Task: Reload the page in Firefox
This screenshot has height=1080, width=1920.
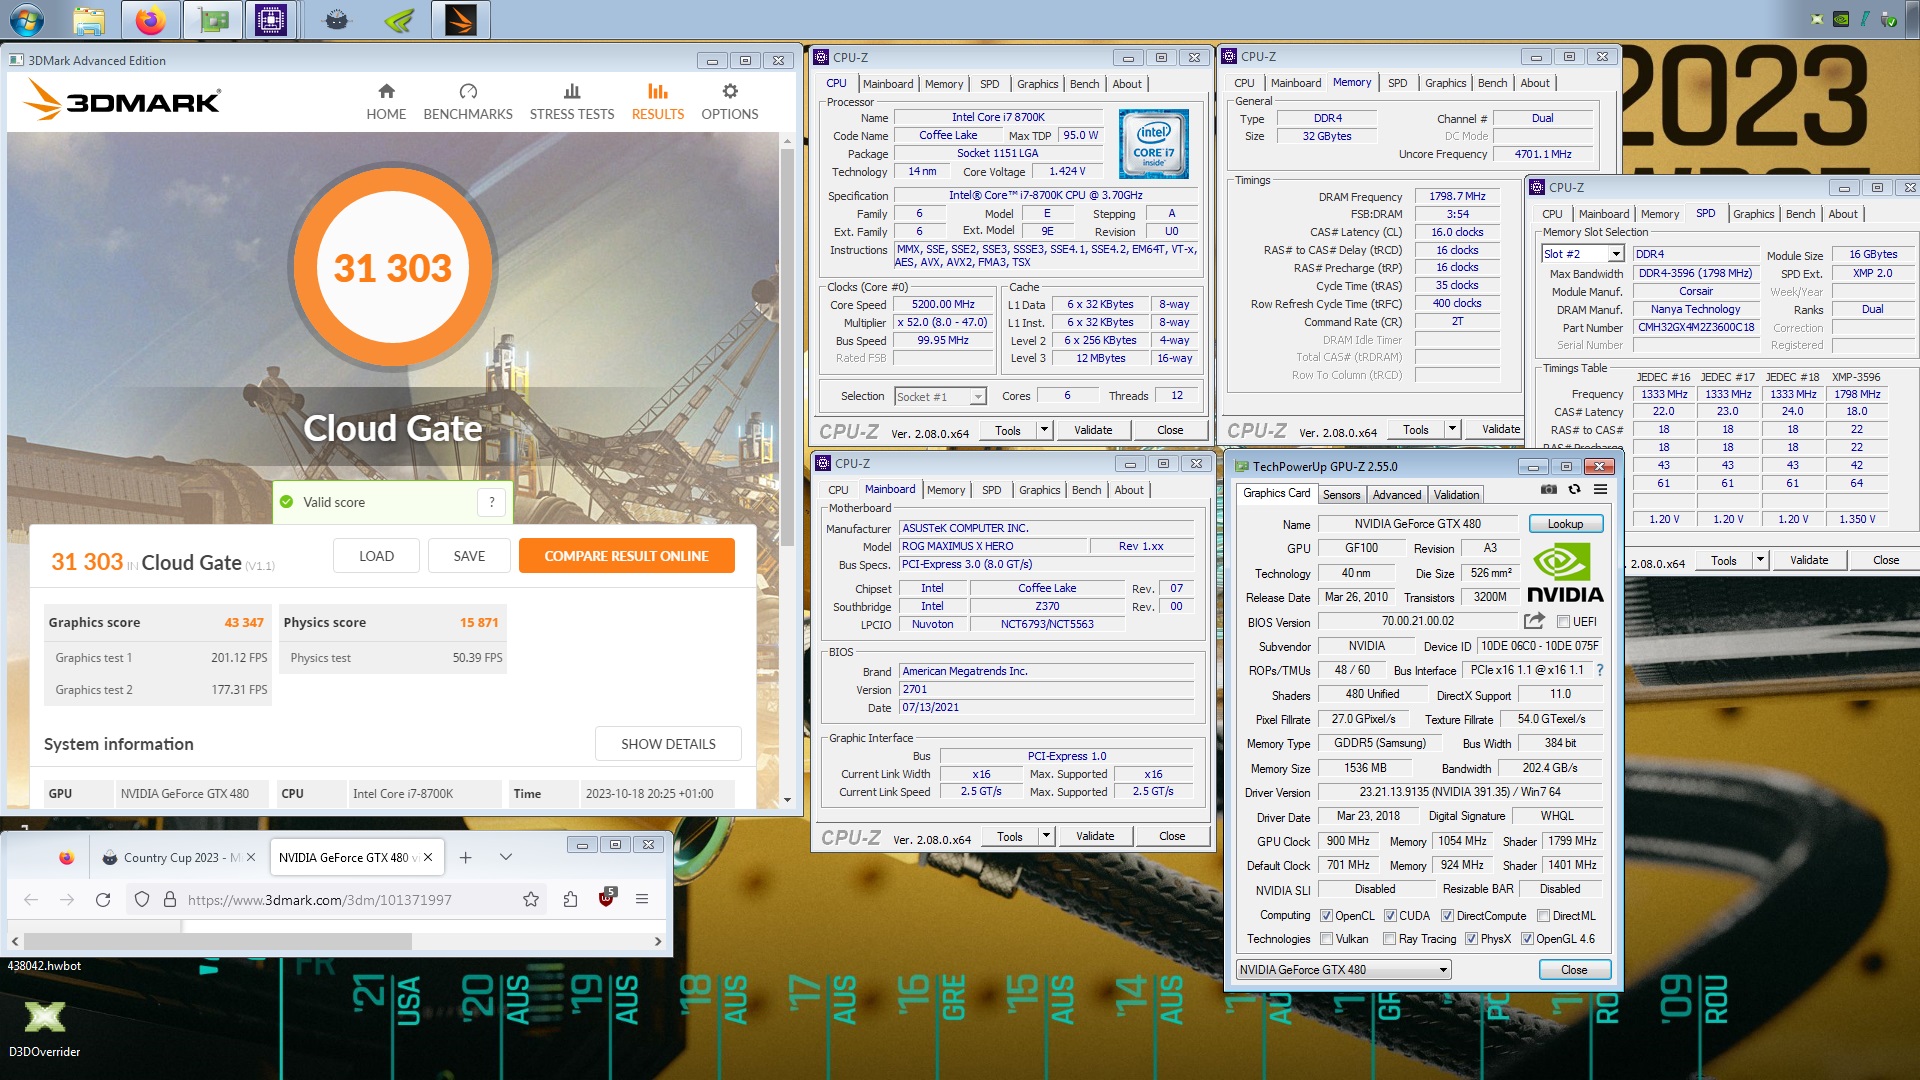Action: [x=102, y=899]
